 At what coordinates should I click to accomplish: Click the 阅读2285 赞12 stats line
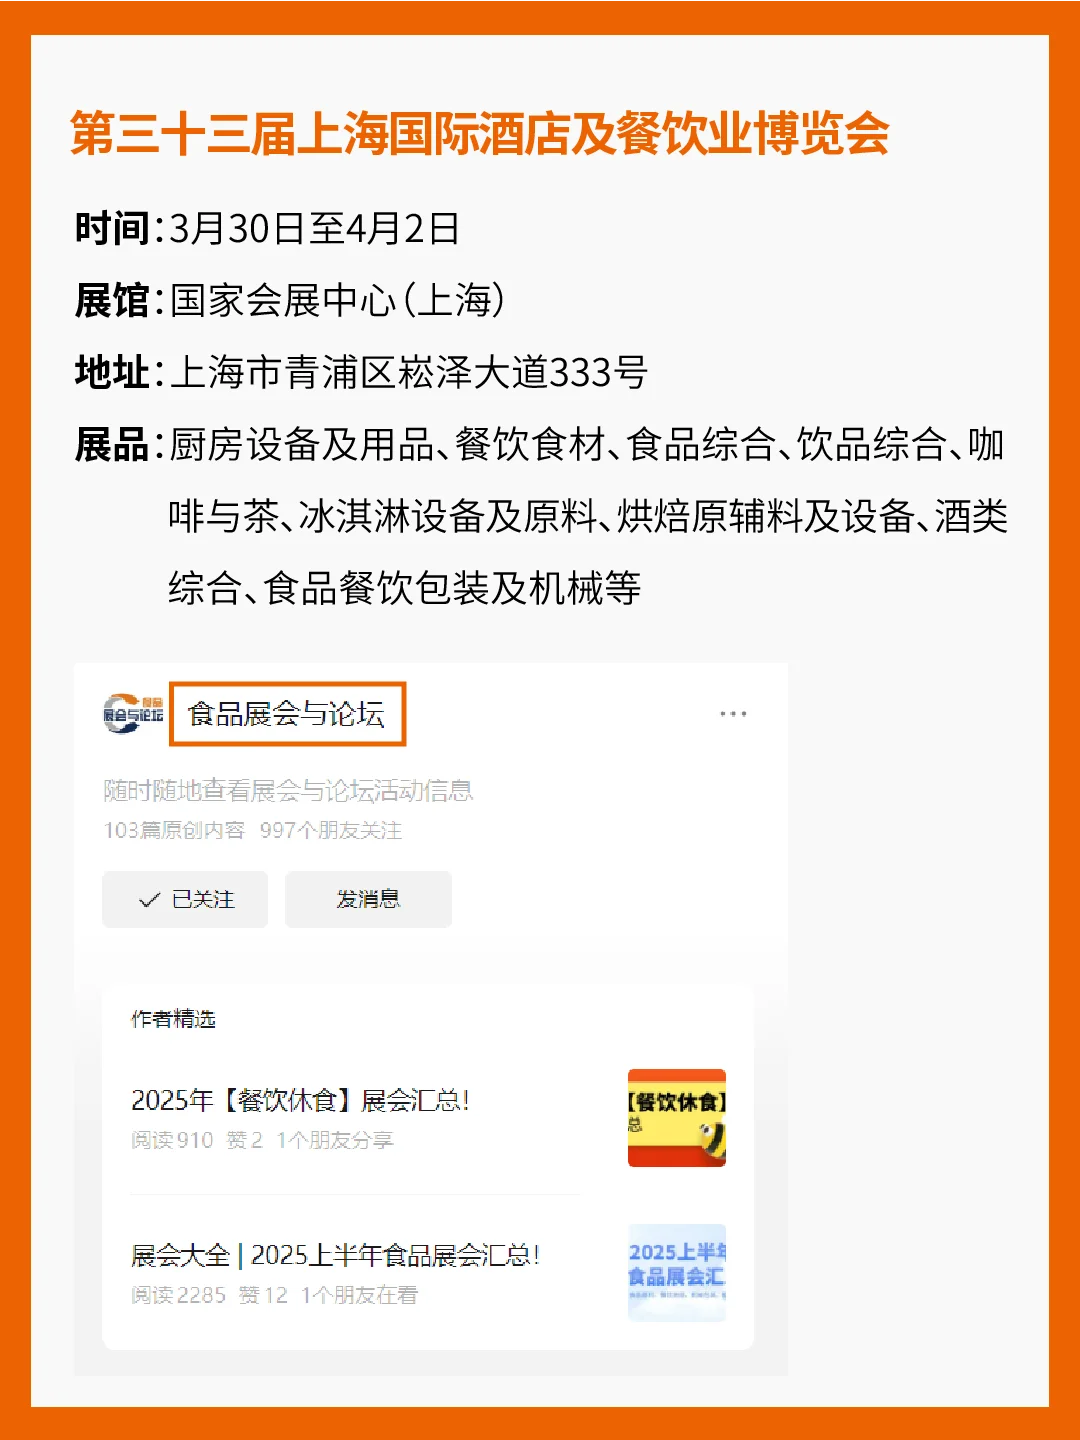click(274, 1295)
